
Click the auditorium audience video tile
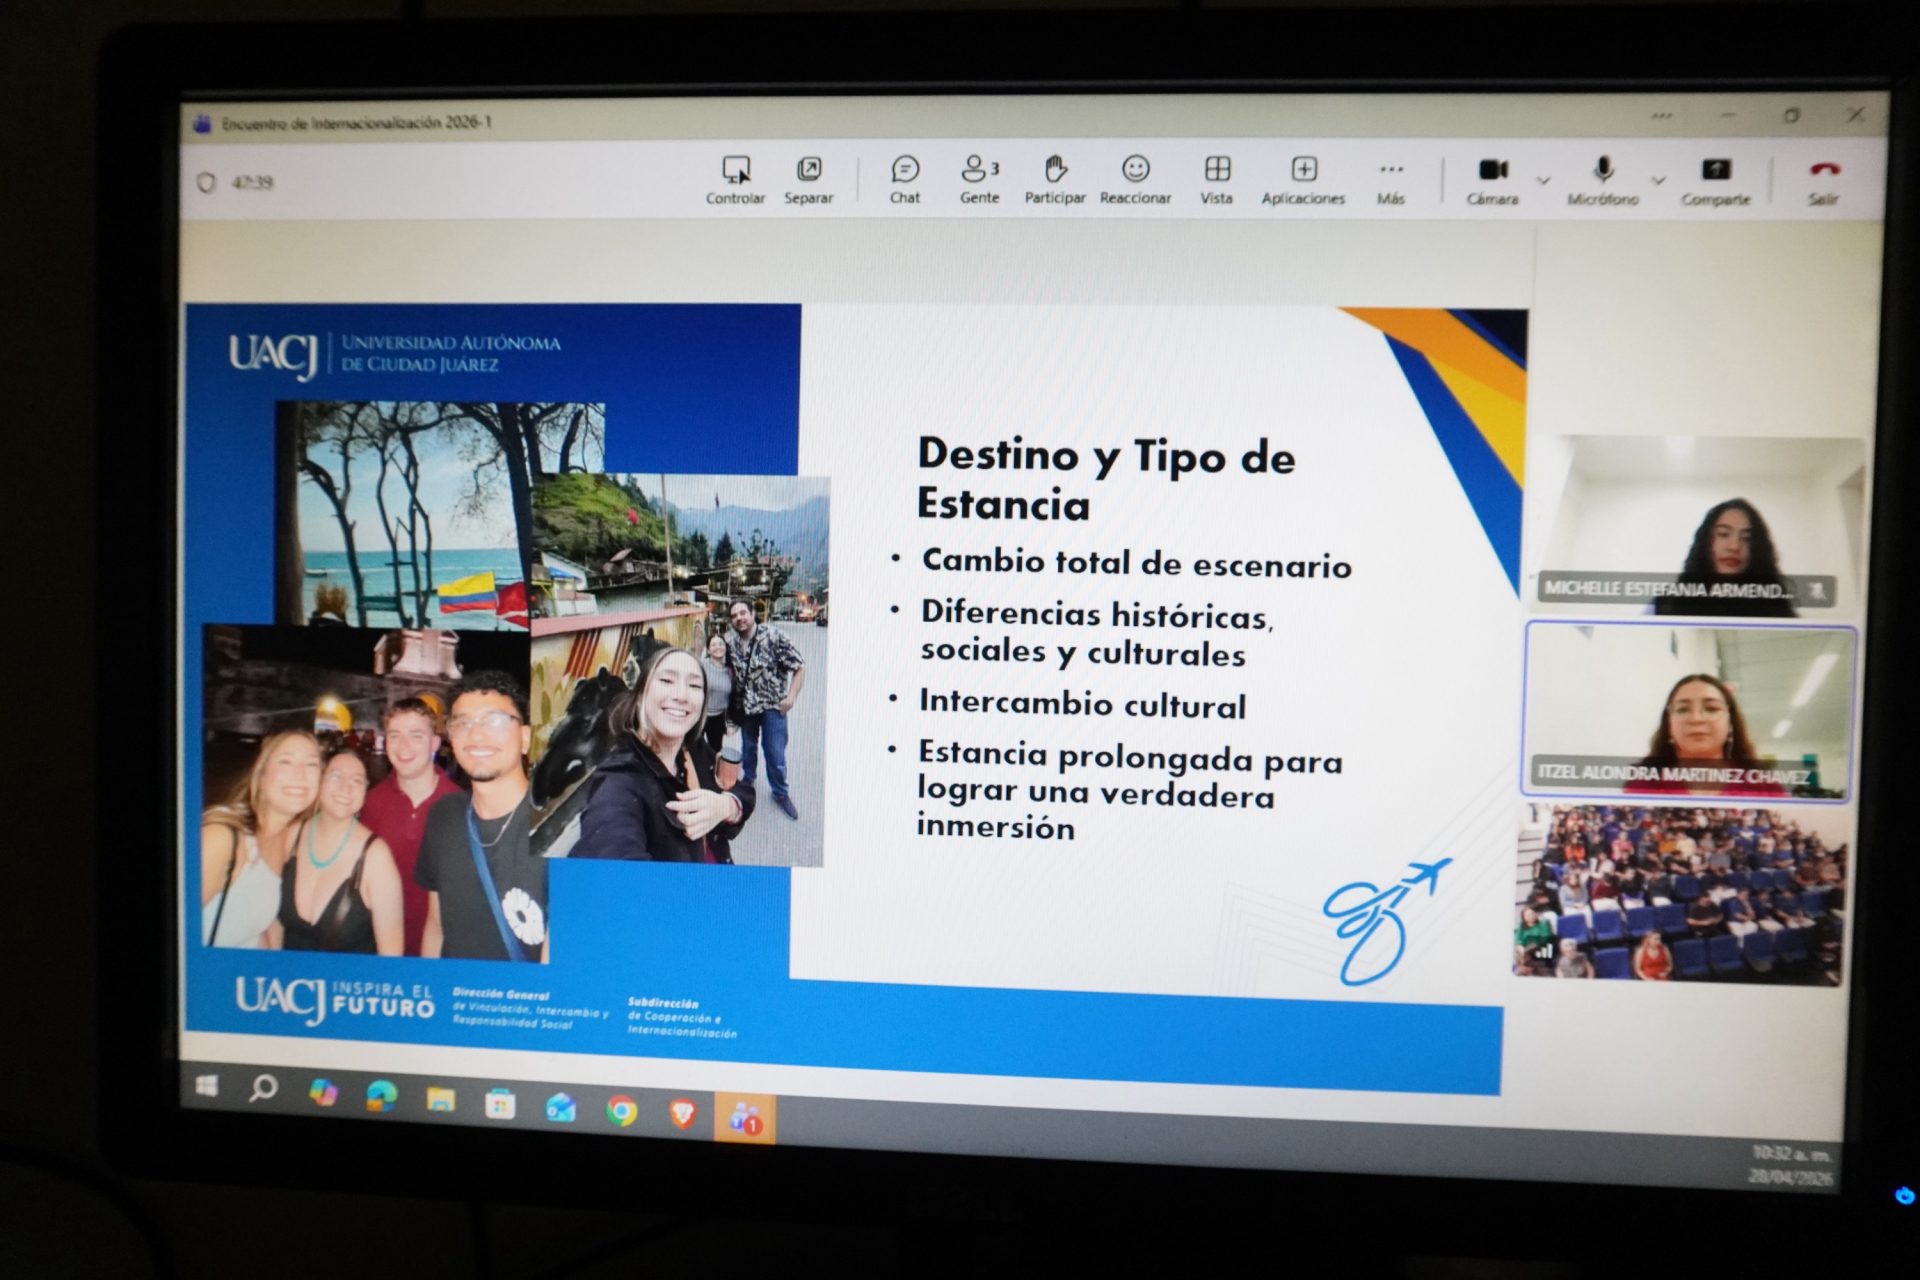[1680, 893]
